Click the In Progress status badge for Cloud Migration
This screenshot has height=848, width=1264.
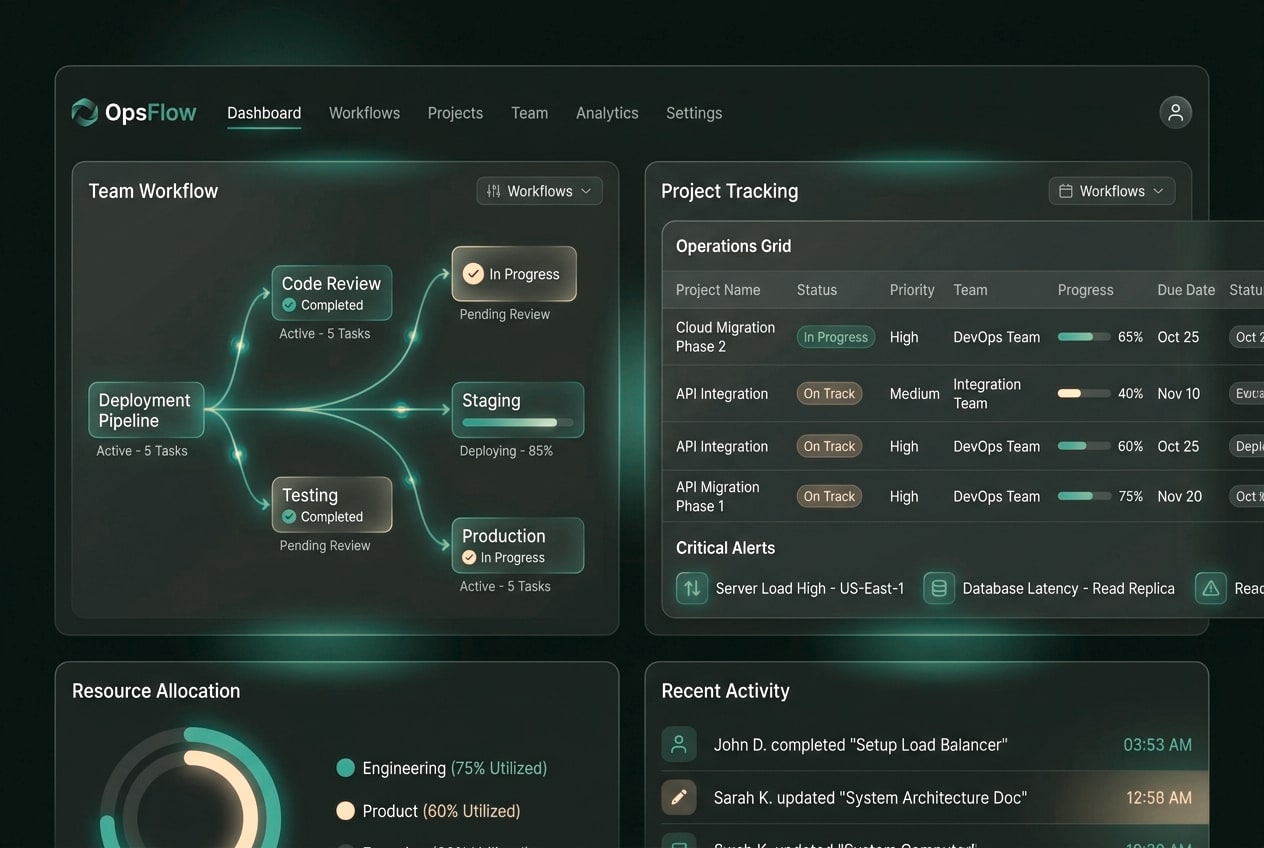[x=836, y=337]
